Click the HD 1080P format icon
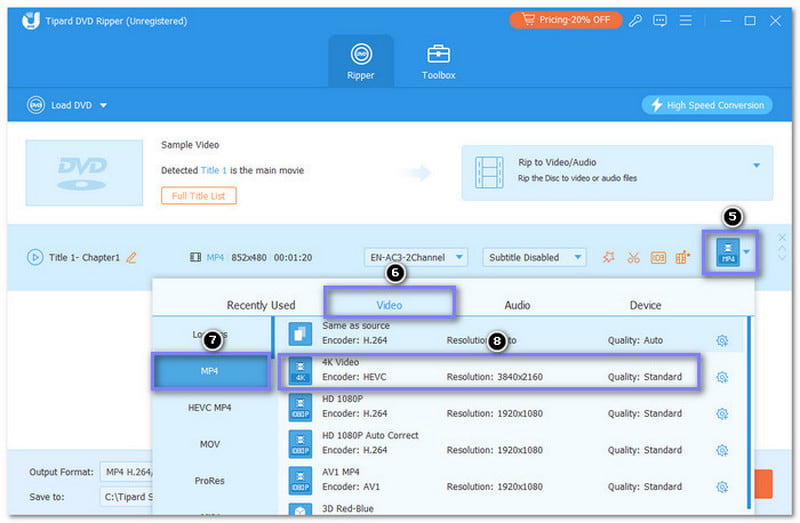This screenshot has width=800, height=523. click(301, 407)
